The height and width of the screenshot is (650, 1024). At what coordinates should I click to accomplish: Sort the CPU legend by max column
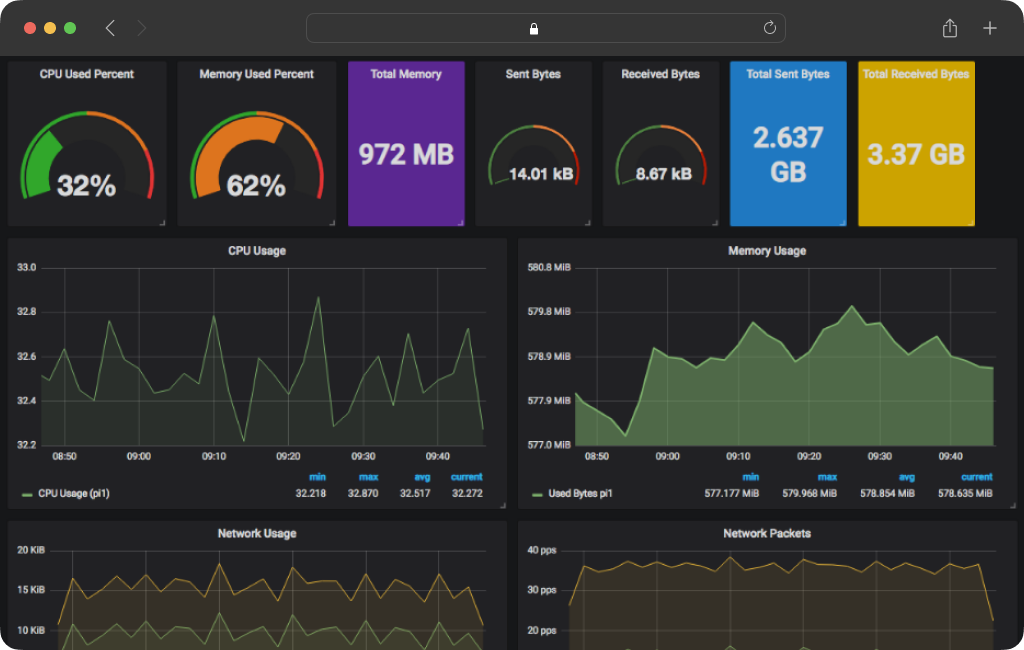point(368,477)
